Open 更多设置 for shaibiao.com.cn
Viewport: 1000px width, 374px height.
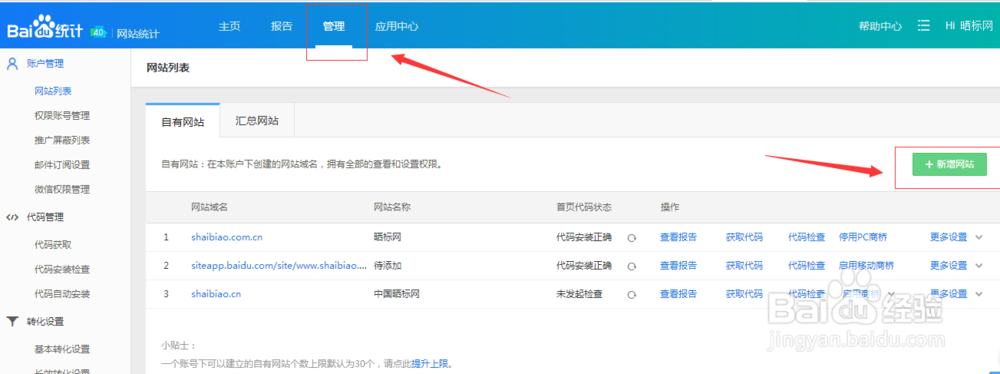(948, 237)
